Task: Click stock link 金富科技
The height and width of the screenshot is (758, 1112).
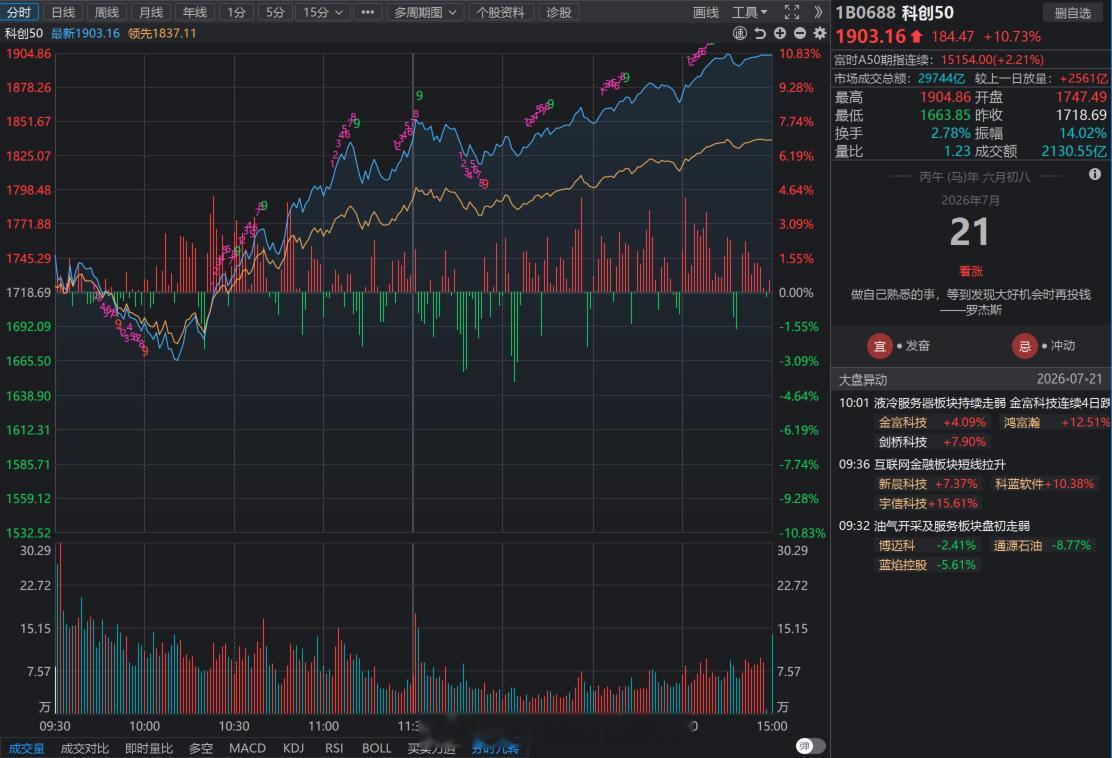Action: point(903,423)
